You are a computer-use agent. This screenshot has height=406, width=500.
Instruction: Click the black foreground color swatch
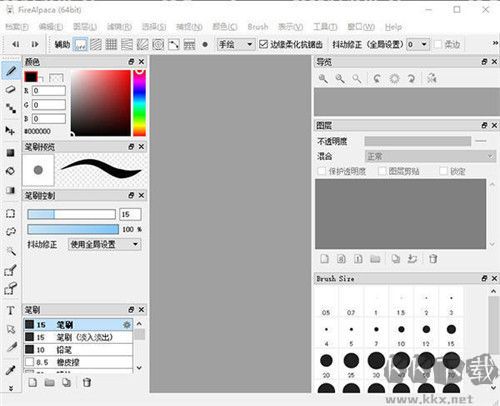click(x=31, y=77)
